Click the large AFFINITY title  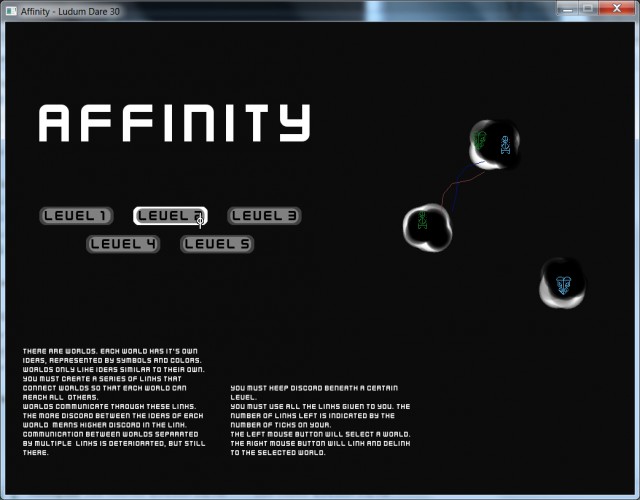pyautogui.click(x=175, y=123)
